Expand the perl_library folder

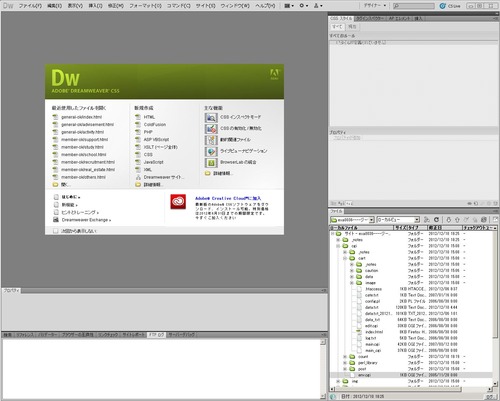click(x=345, y=363)
